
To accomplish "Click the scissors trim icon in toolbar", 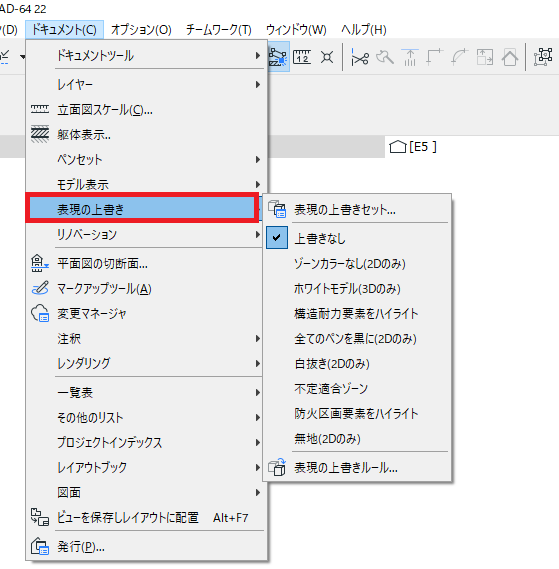I will tap(360, 58).
